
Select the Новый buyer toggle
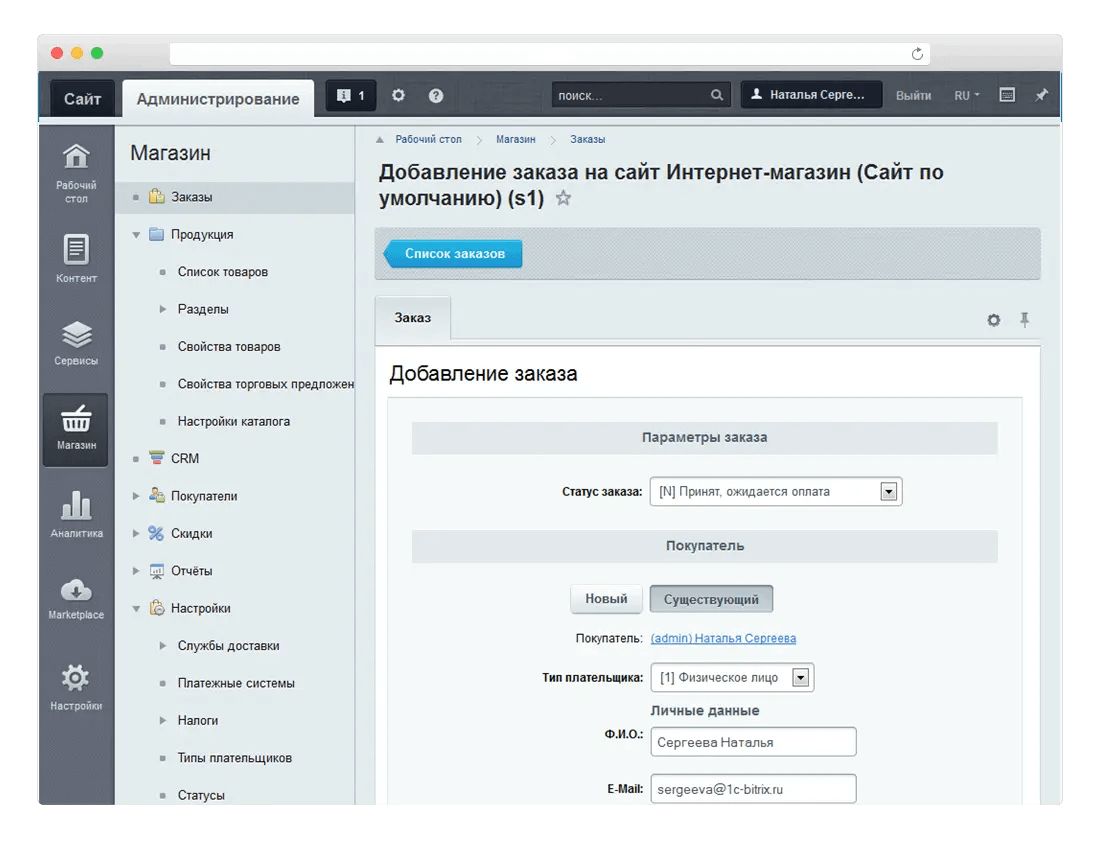coord(606,599)
